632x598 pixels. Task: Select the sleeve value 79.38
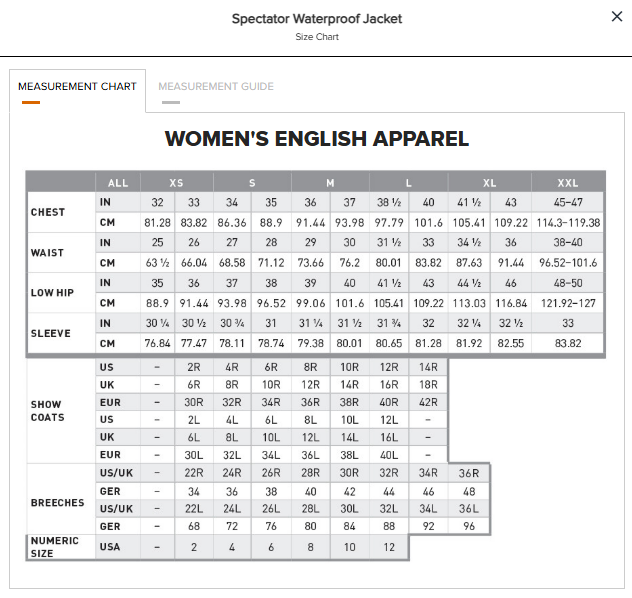click(x=310, y=343)
